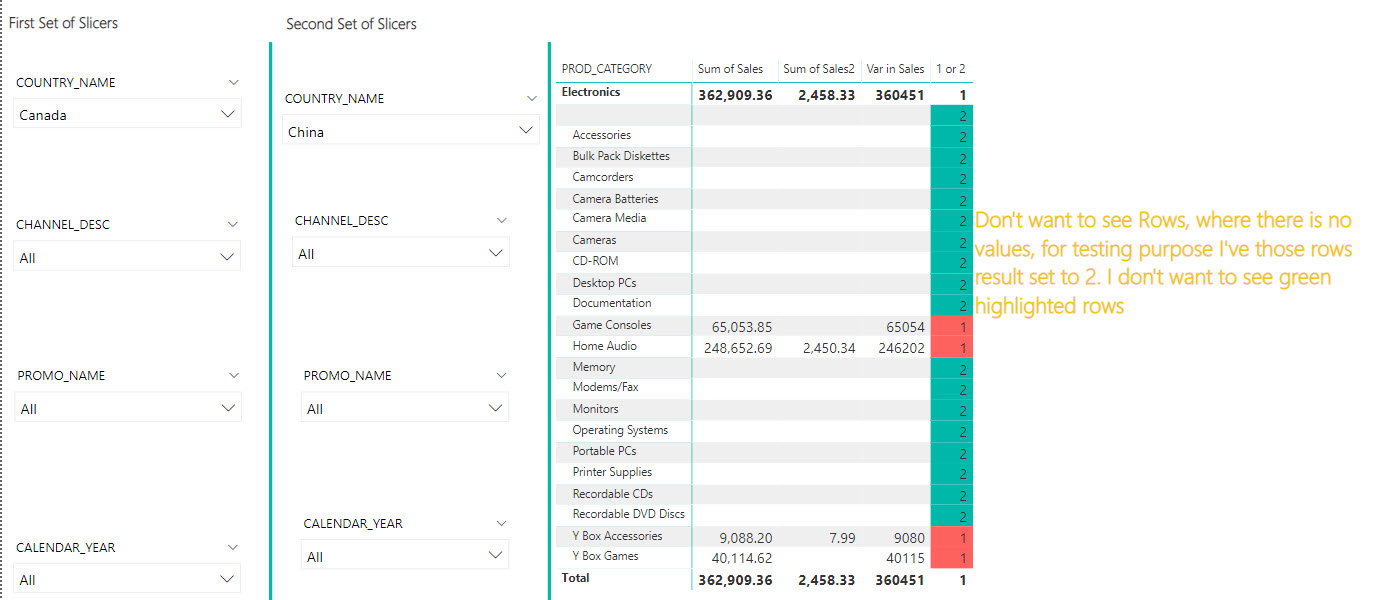The image size is (1382, 600).
Task: Click header chevron of second-set CHANNEL_DESC slicer
Action: 502,220
